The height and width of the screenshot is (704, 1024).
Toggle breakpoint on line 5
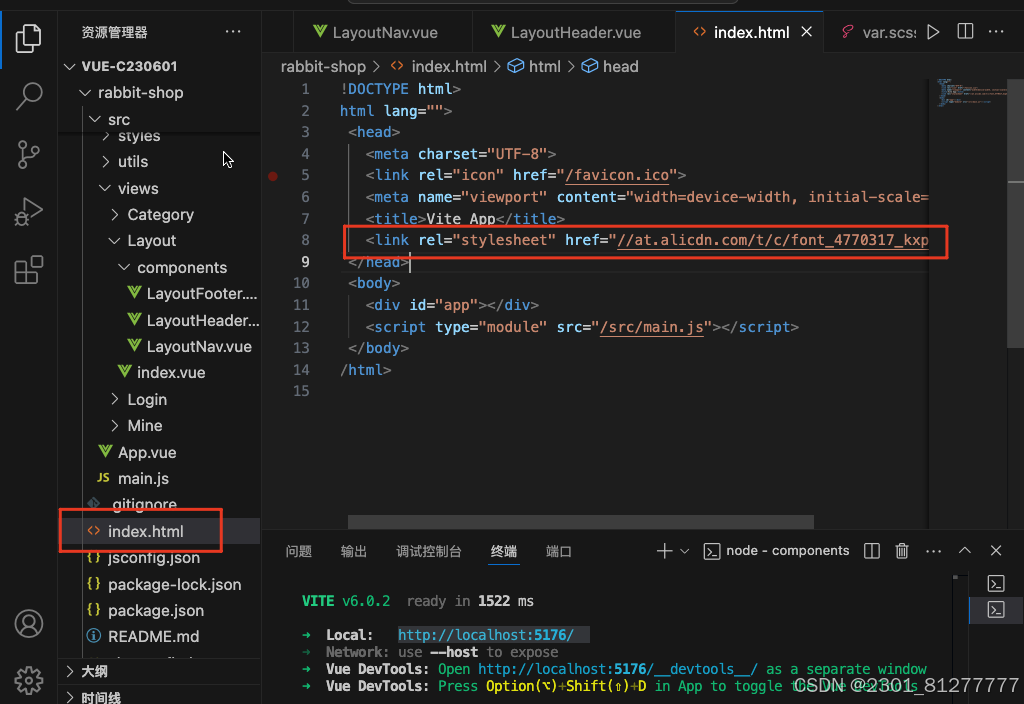pyautogui.click(x=273, y=176)
